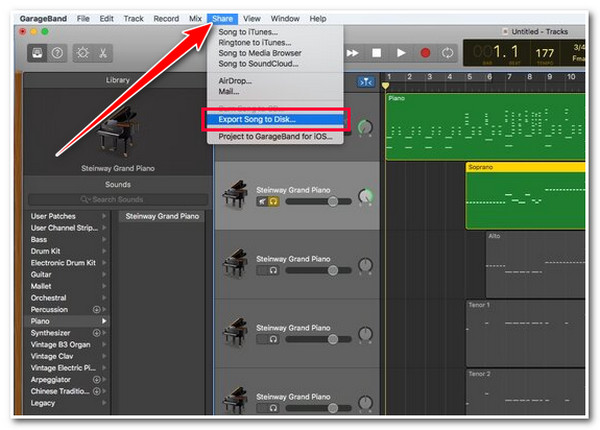Choose Song to iTunes menu entry
Viewport: 600px width, 430px height.
[x=275, y=32]
